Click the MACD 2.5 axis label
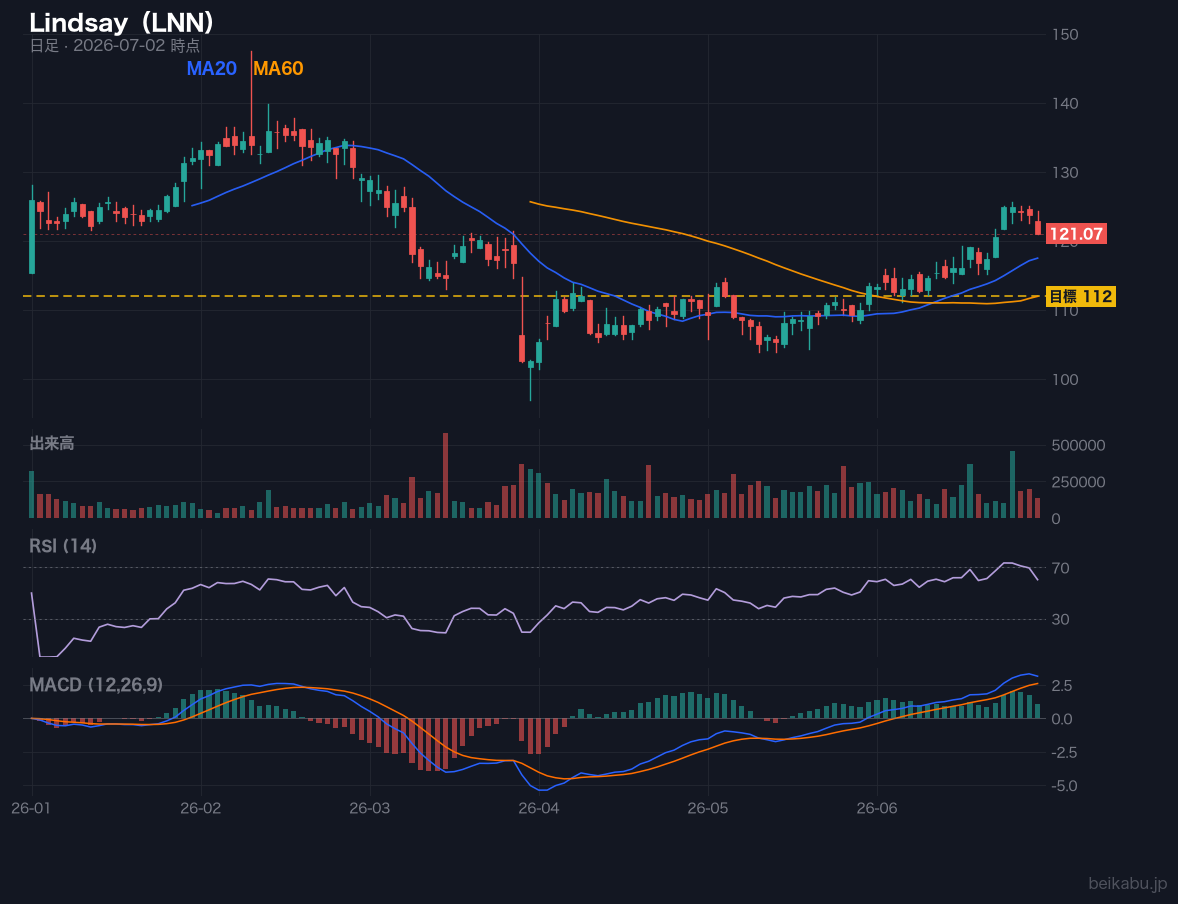1178x904 pixels. pyautogui.click(x=1062, y=685)
